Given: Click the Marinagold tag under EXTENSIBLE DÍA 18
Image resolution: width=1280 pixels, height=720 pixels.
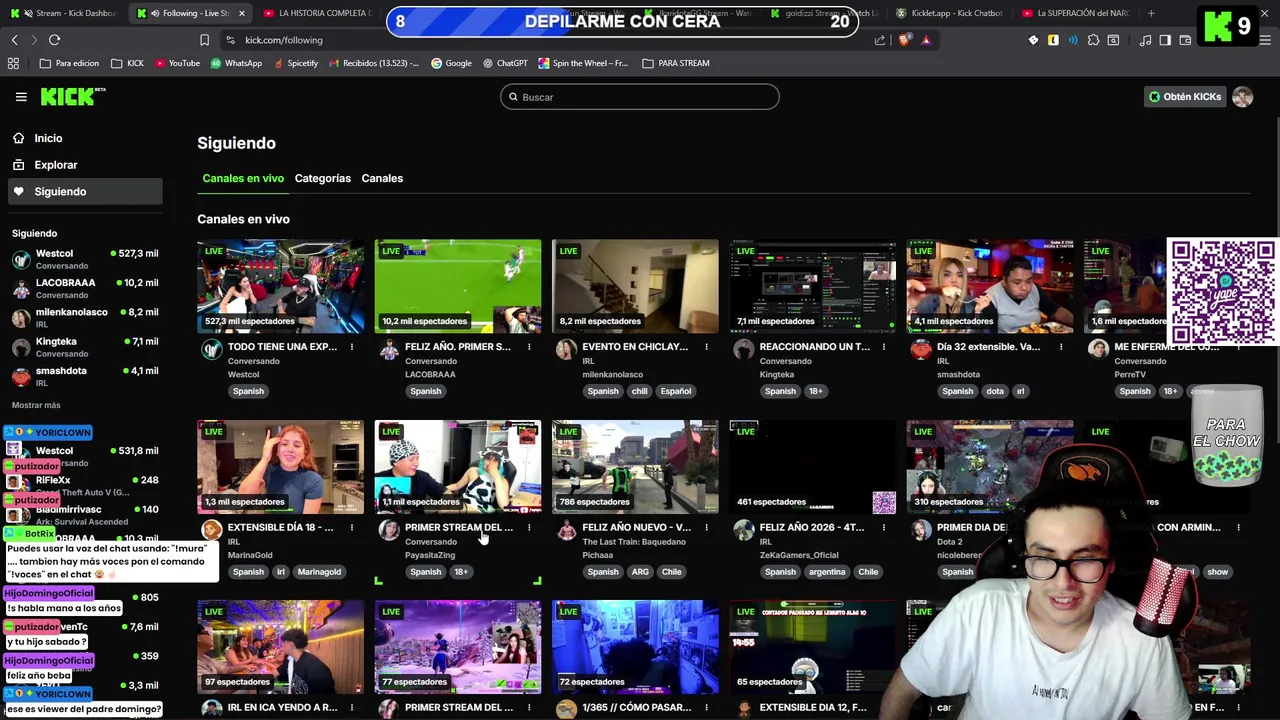Looking at the screenshot, I should point(319,572).
